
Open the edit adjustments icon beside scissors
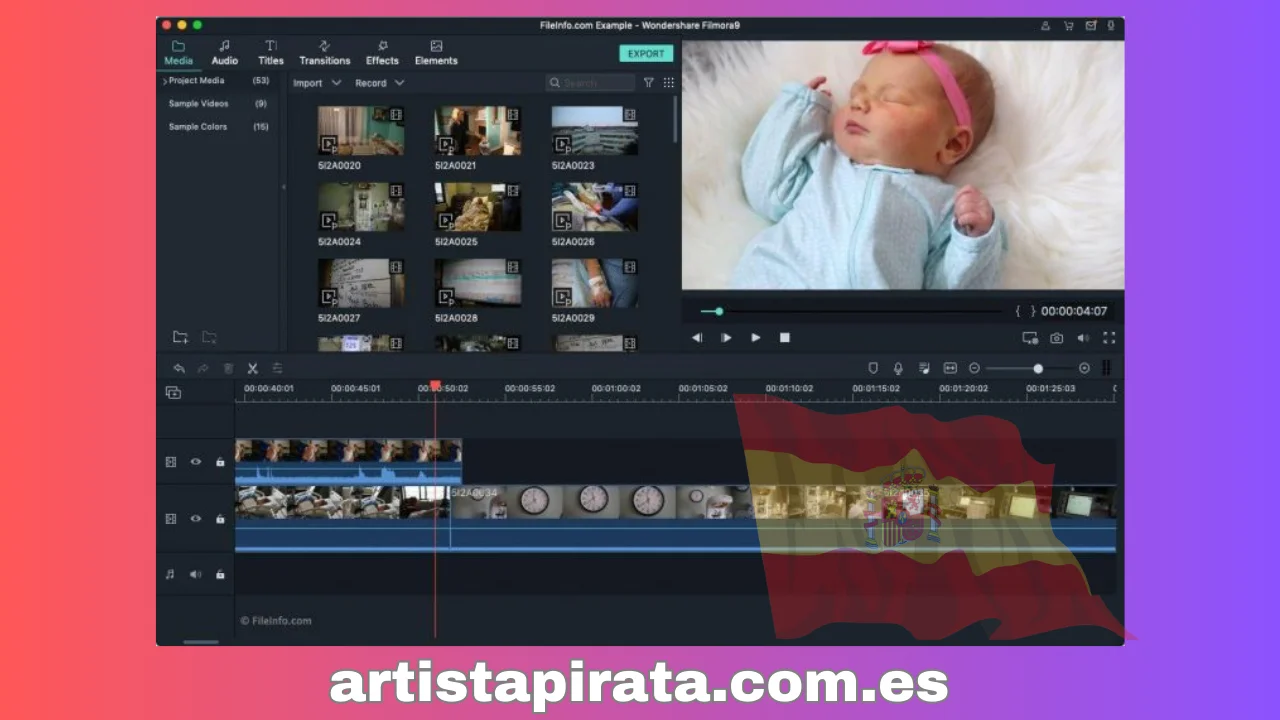278,368
